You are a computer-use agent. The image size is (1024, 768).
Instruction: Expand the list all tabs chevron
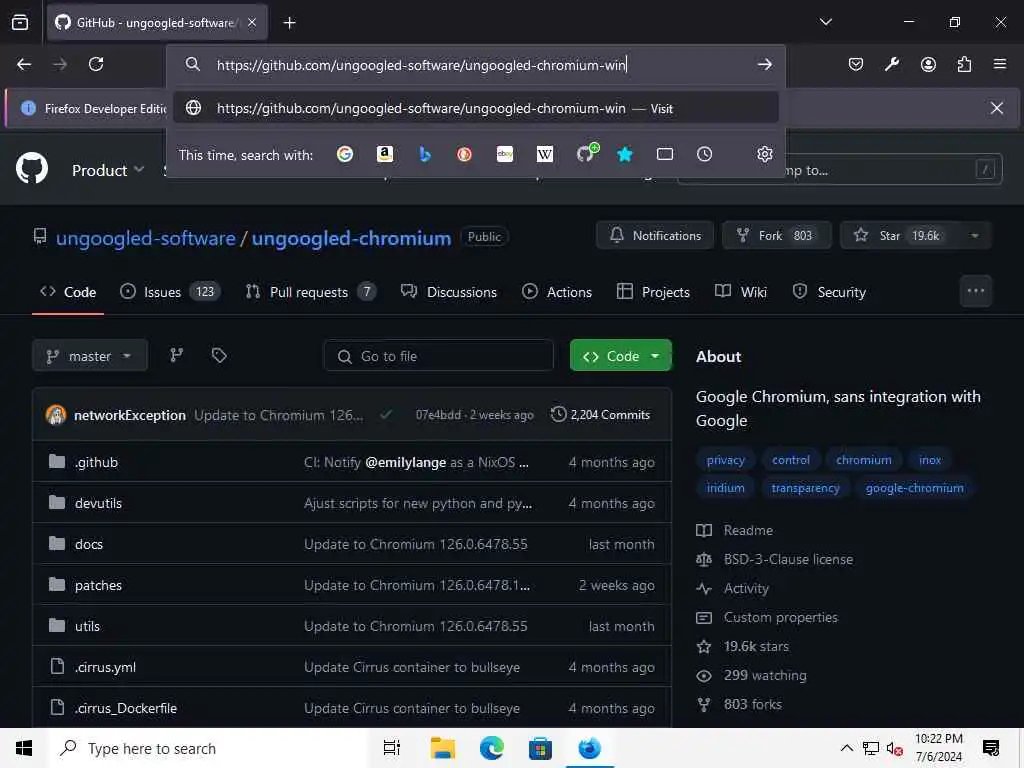pos(825,22)
